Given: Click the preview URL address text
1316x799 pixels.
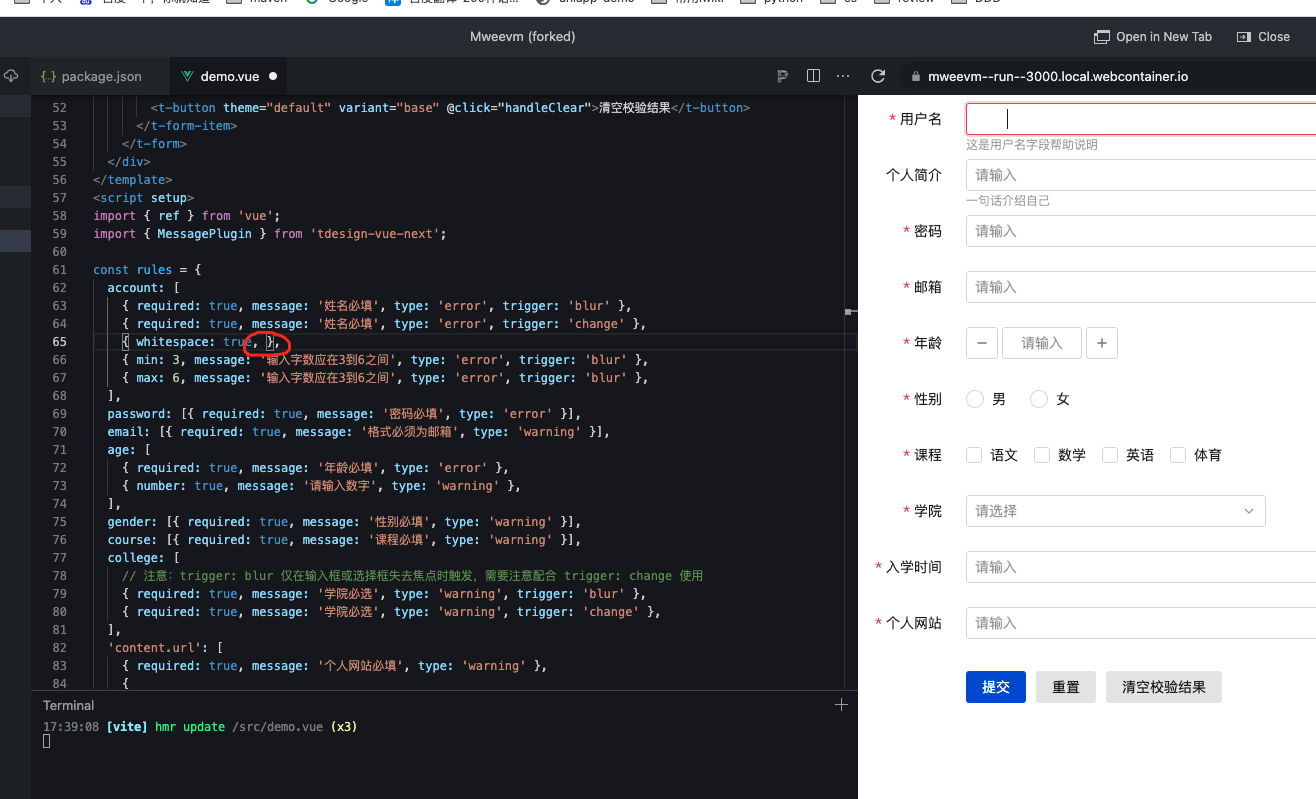Looking at the screenshot, I should (x=1058, y=76).
